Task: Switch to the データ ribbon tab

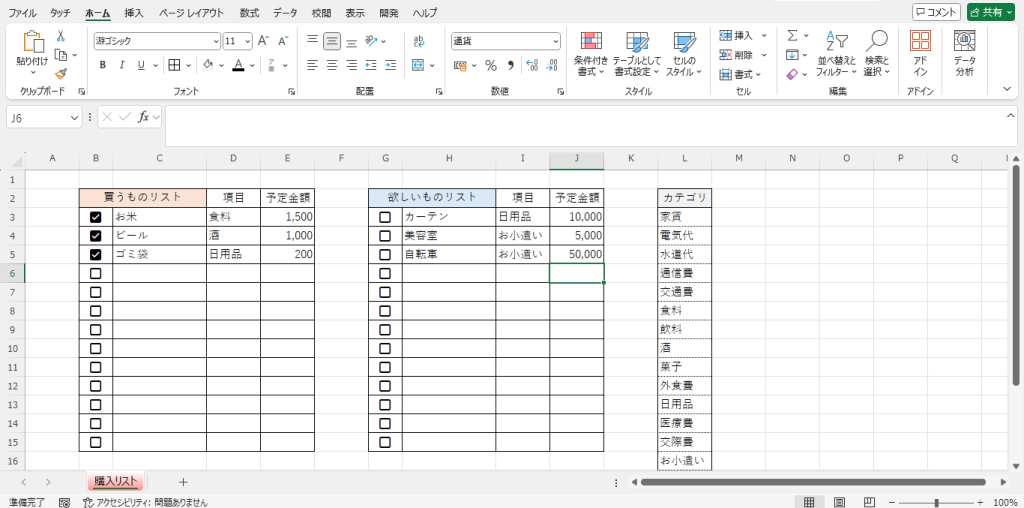Action: (285, 13)
